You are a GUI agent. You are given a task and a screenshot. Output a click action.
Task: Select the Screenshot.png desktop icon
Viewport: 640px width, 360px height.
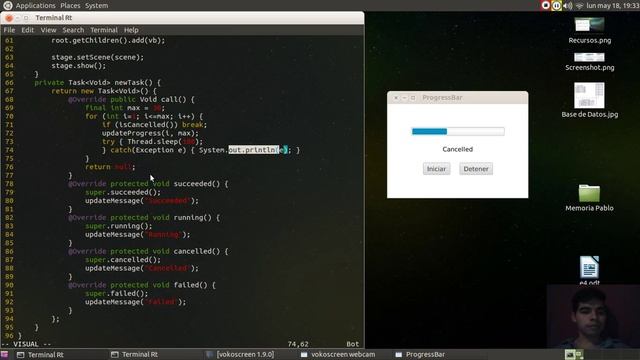coord(589,62)
